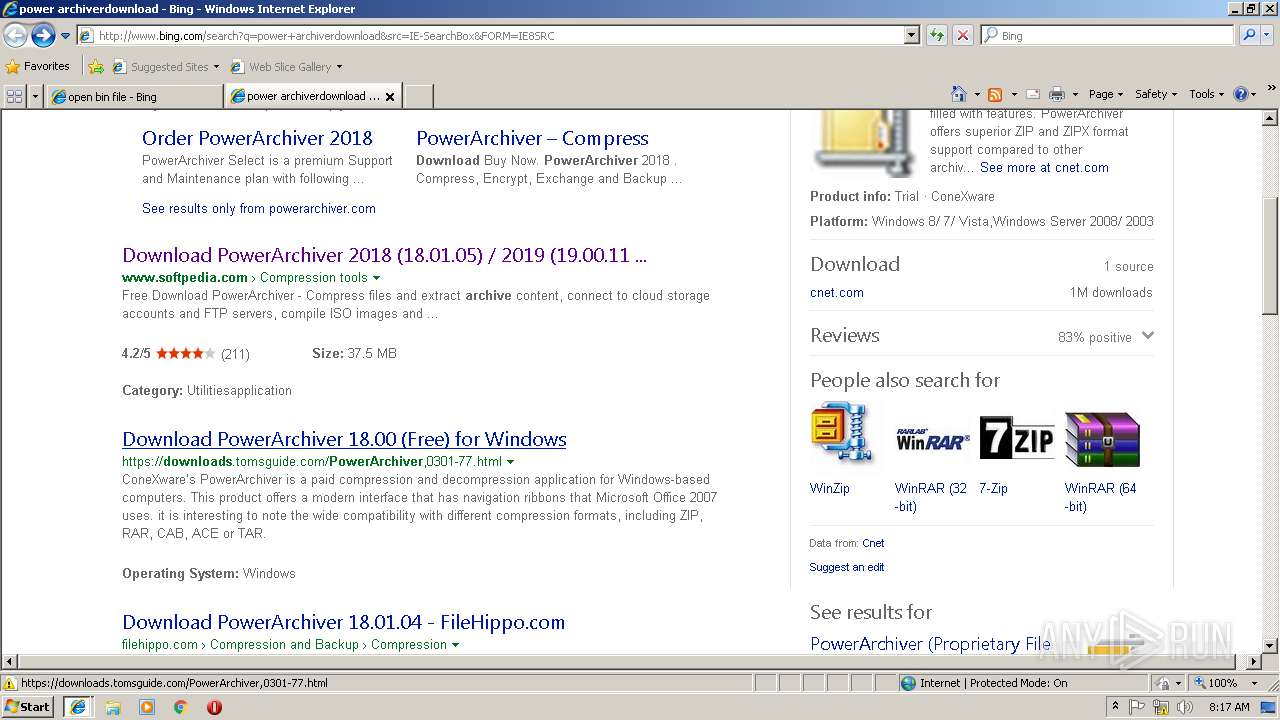Image resolution: width=1280 pixels, height=720 pixels.
Task: Click the RSS feeds icon
Action: (x=995, y=94)
